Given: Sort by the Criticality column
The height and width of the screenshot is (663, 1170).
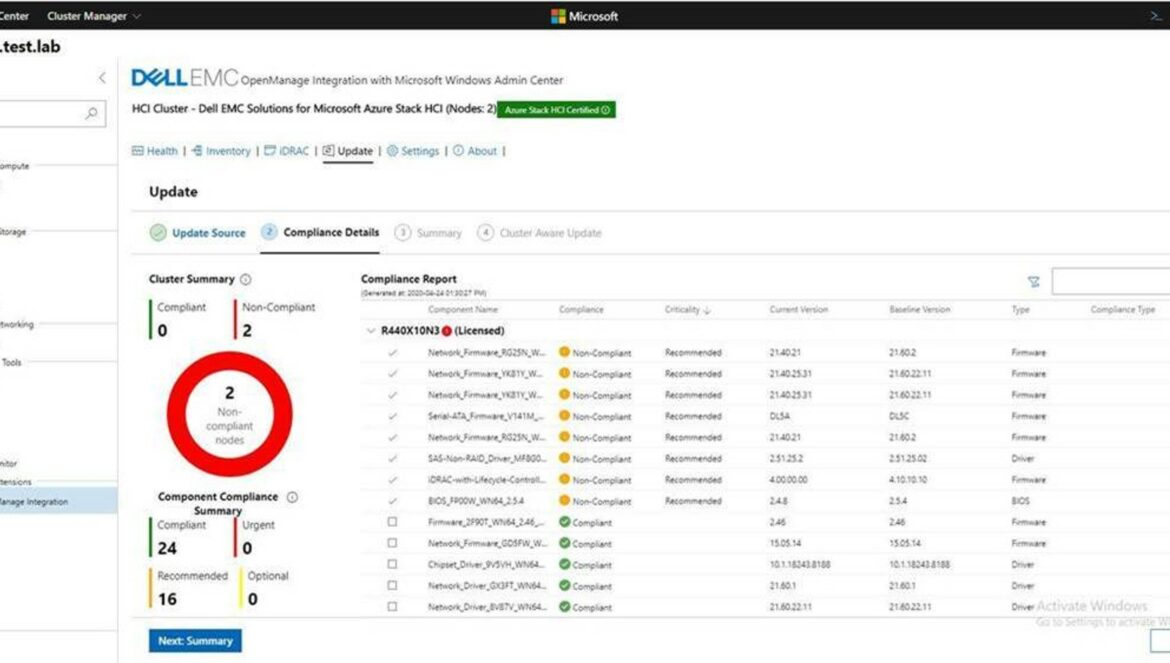Looking at the screenshot, I should pyautogui.click(x=687, y=309).
